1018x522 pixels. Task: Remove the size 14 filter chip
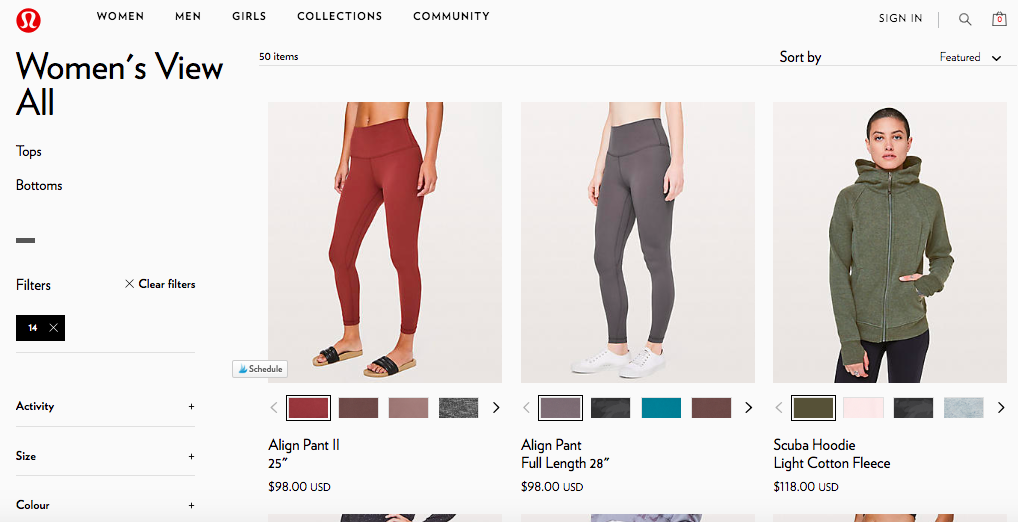pos(53,327)
